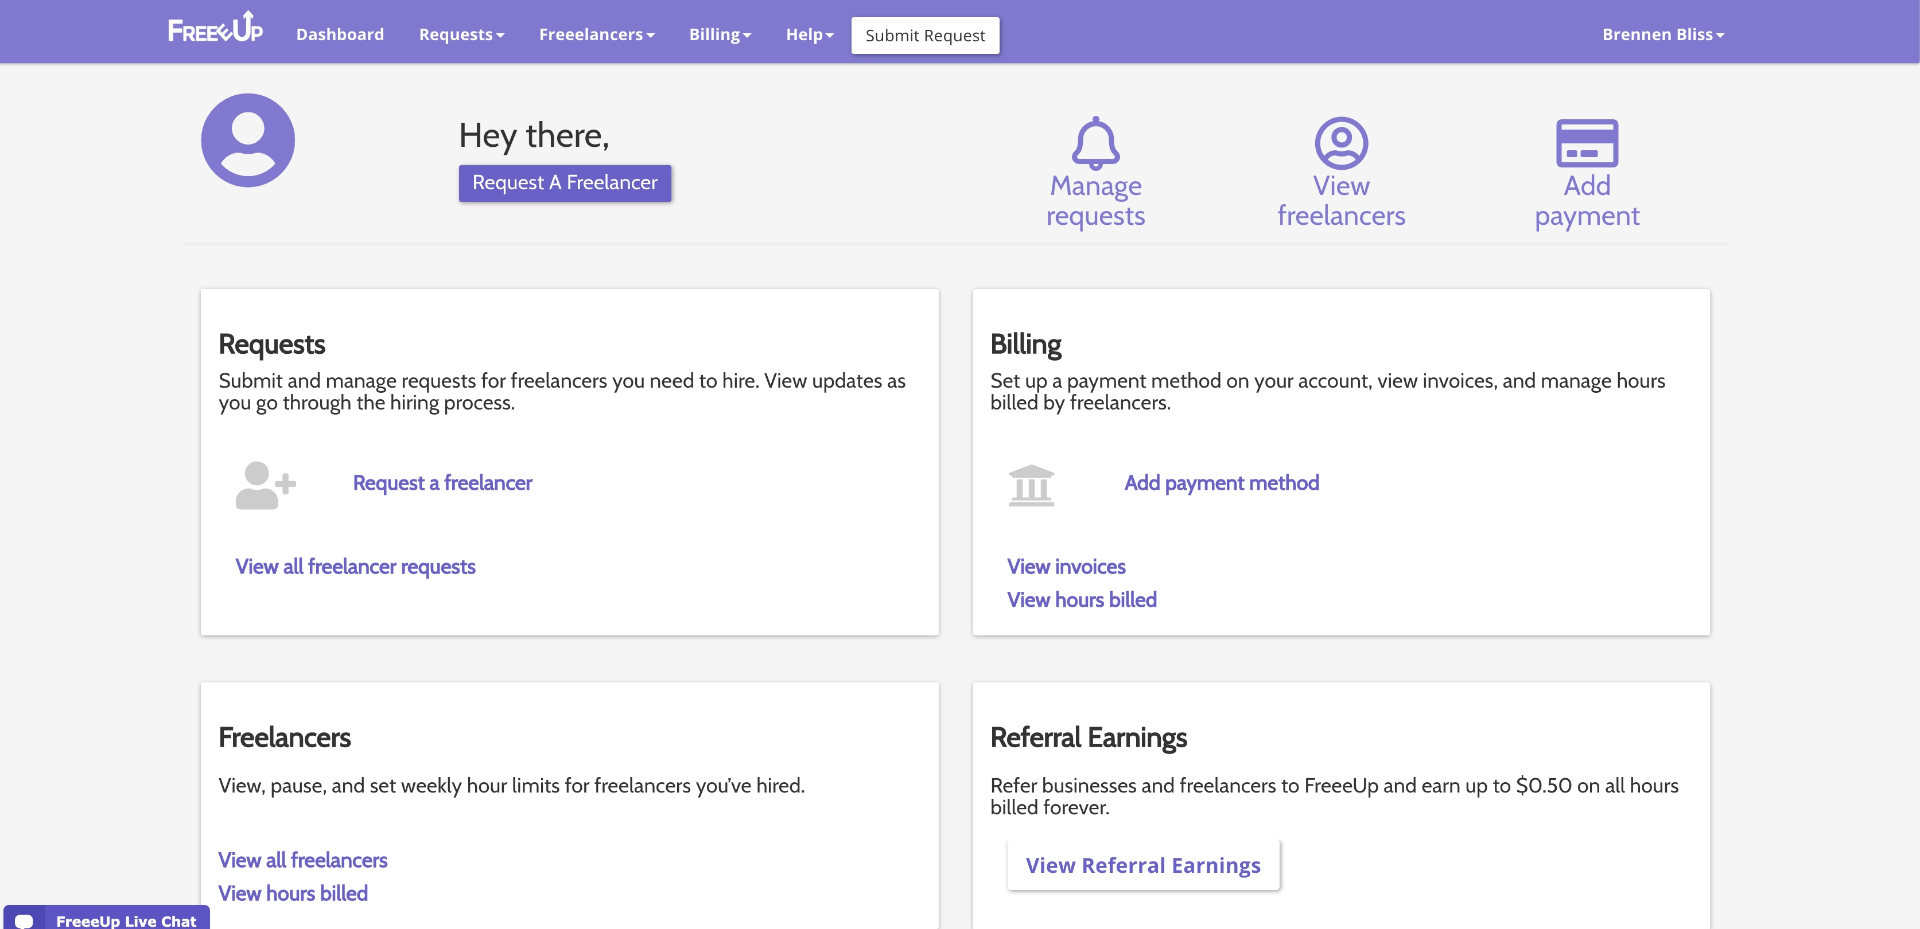This screenshot has height=929, width=1920.
Task: Click the Request A Freelancer button
Action: [565, 183]
